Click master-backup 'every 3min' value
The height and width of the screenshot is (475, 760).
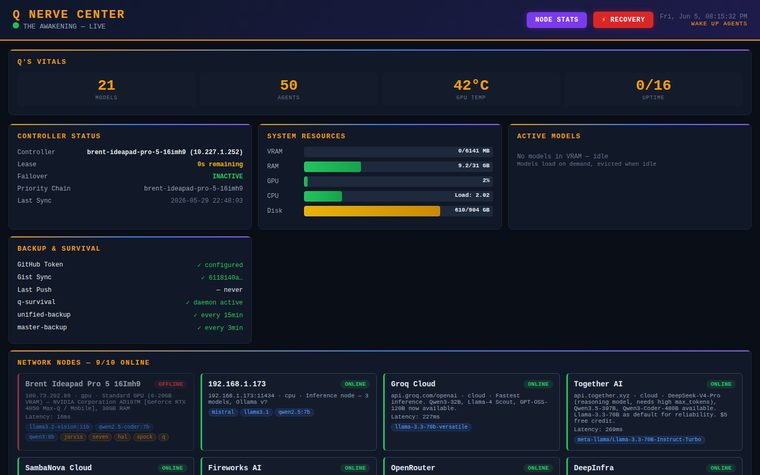pyautogui.click(x=220, y=328)
